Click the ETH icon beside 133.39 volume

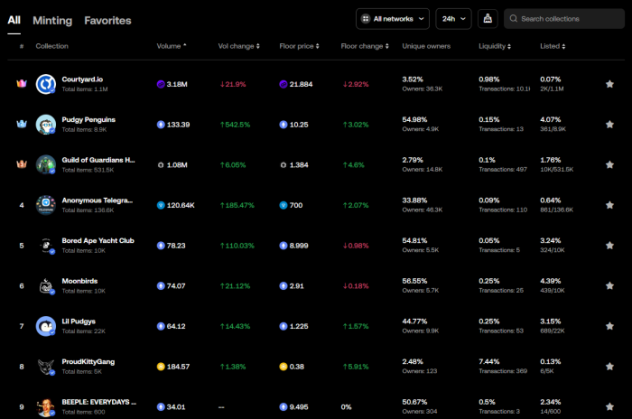160,124
